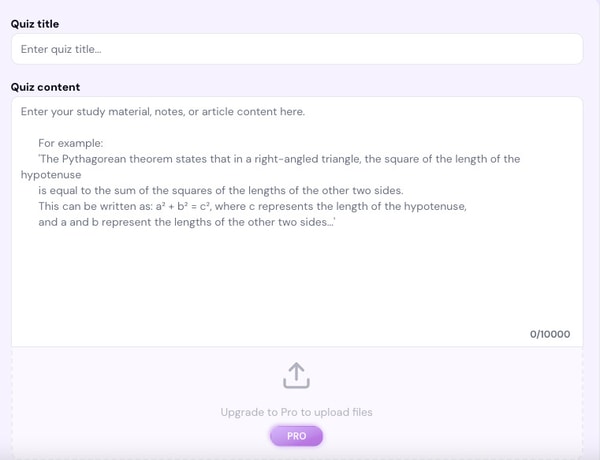Click the upload files icon

coord(297,375)
